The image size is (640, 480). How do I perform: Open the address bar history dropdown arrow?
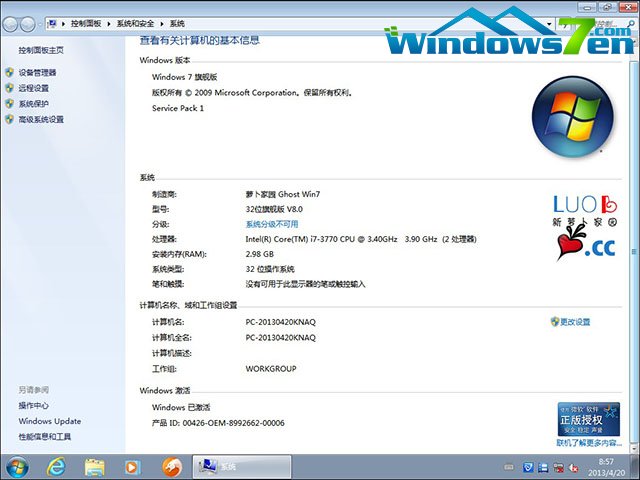(549, 24)
